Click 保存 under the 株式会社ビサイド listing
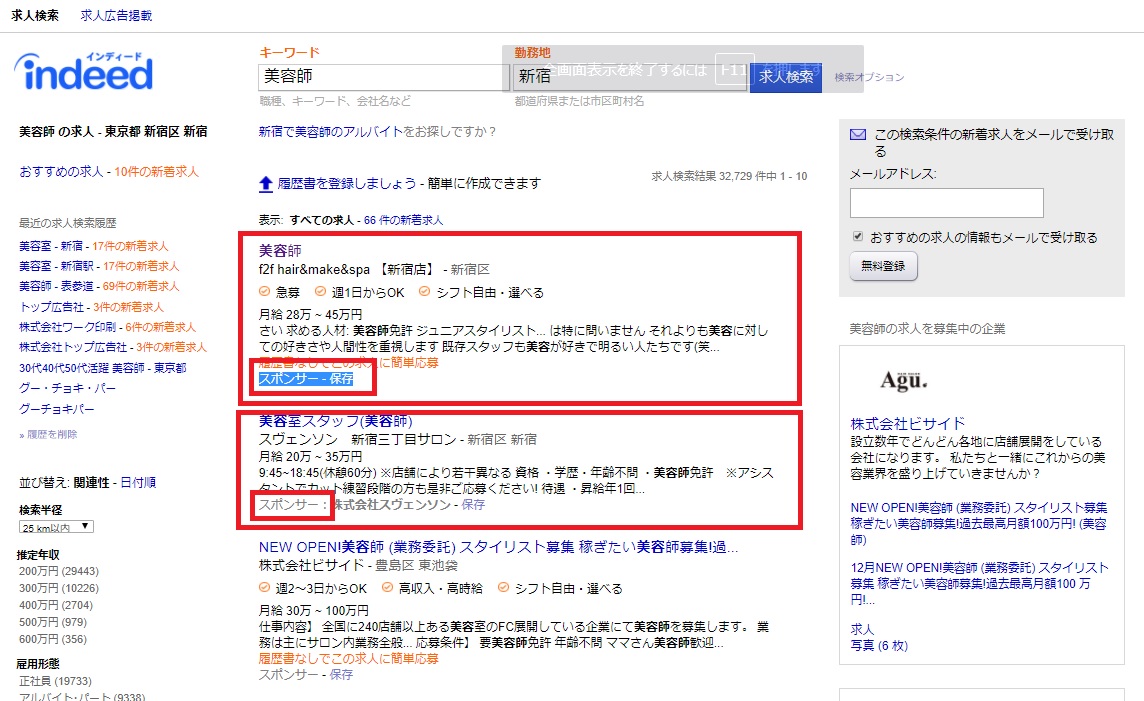Screen dimensions: 1144x701 coord(341,675)
